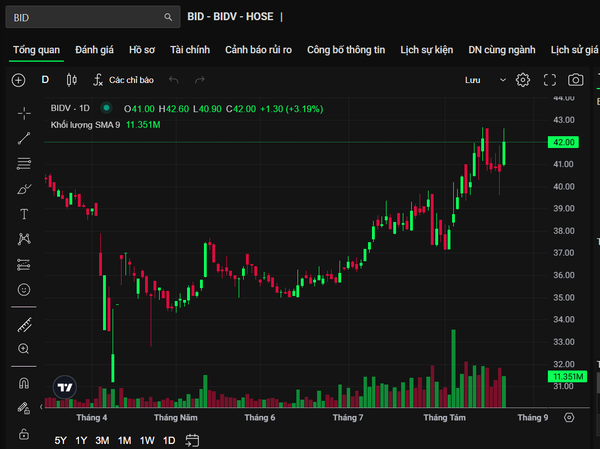The width and height of the screenshot is (600, 449).
Task: Take a chart snapshot with camera icon
Action: [x=576, y=80]
